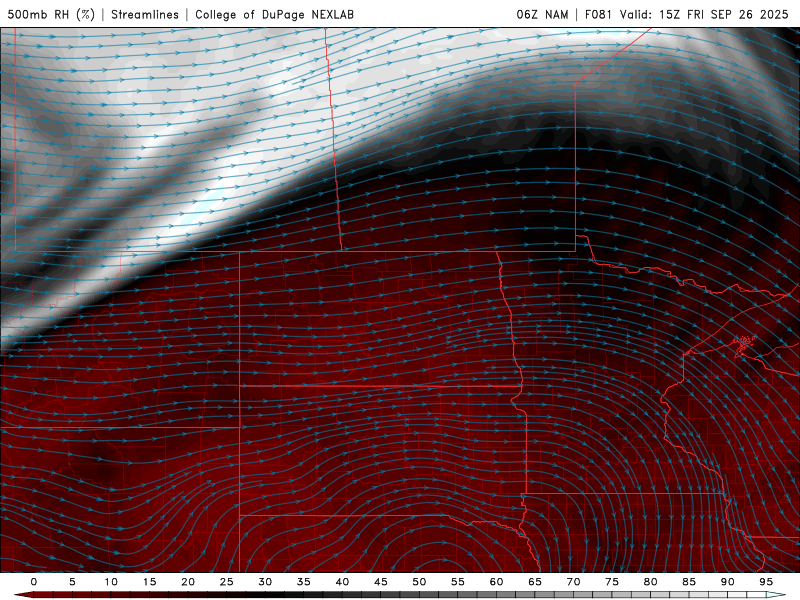Click the 'Streamlines' header label

(x=145, y=14)
